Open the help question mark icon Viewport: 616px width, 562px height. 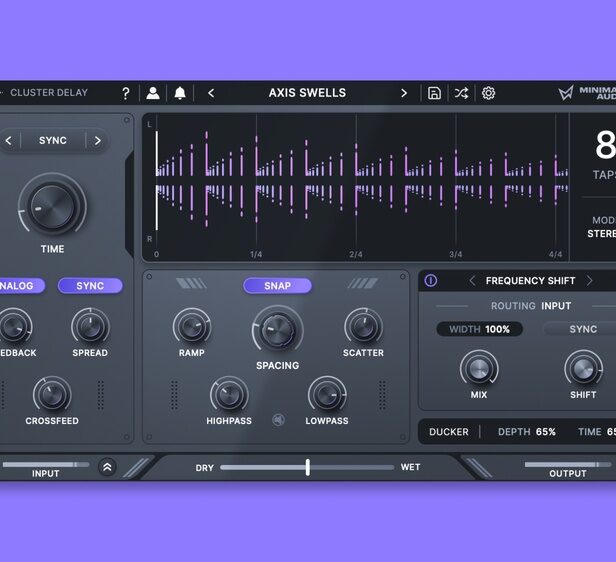coord(126,93)
